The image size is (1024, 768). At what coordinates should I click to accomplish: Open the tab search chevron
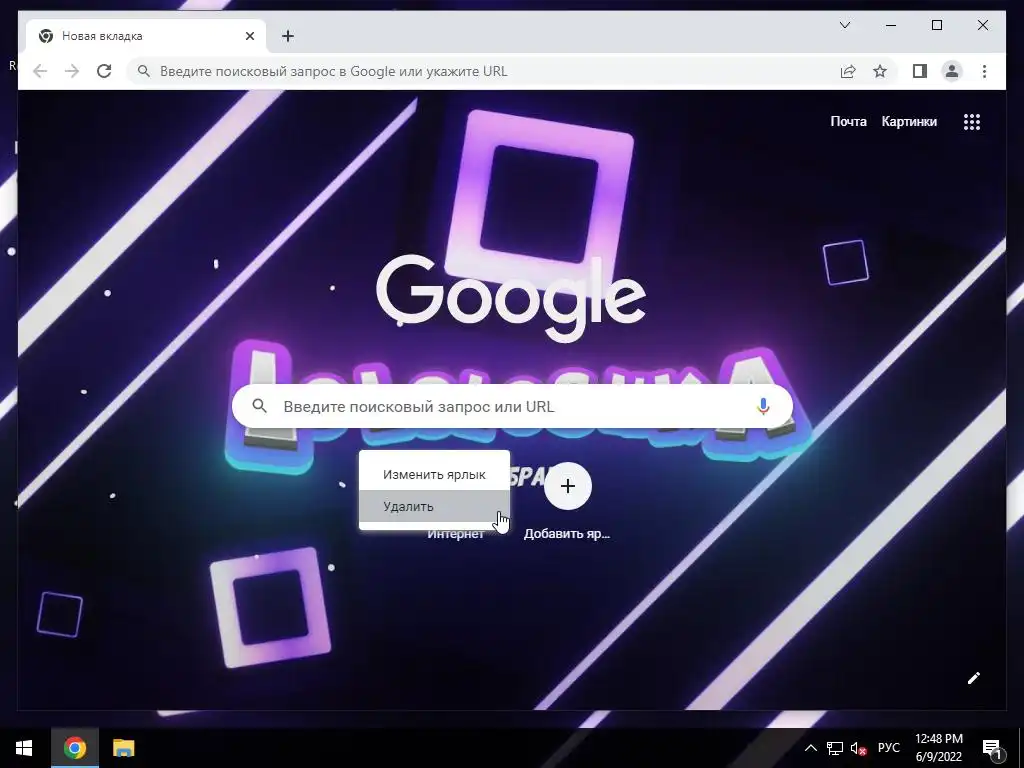(x=844, y=25)
